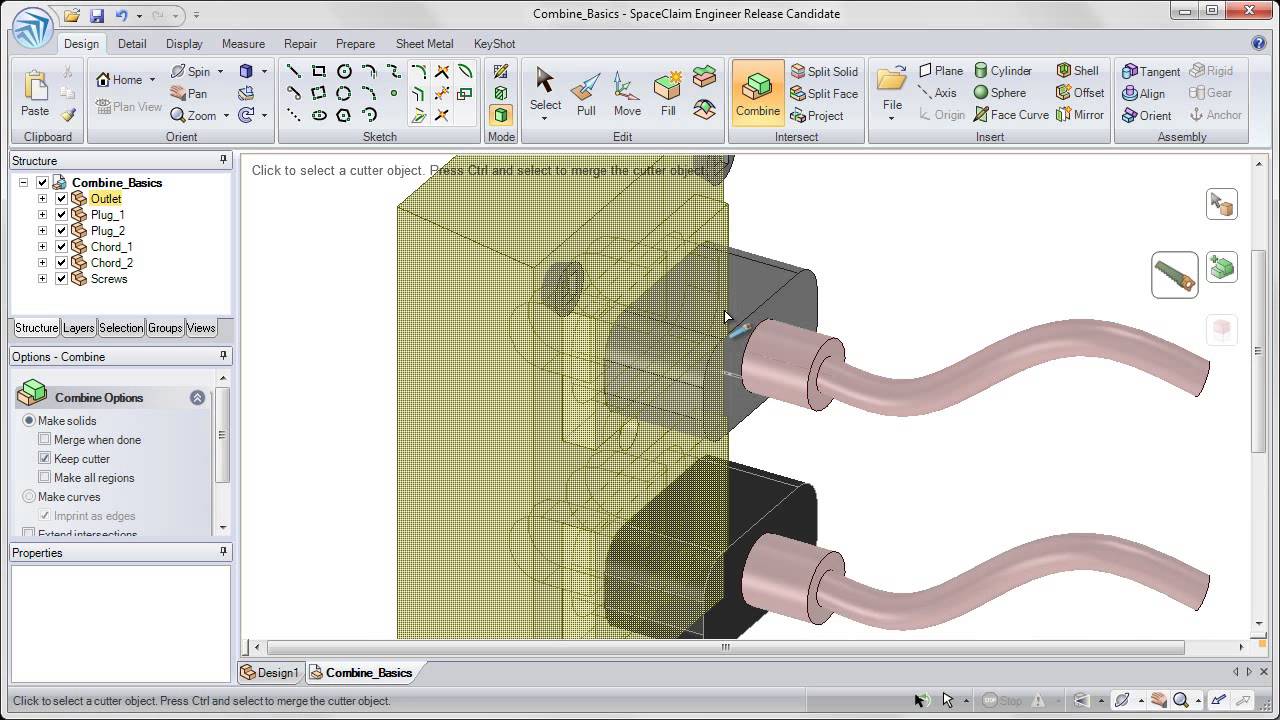Open the Spin dropdown arrow
Viewport: 1280px width, 720px height.
point(220,72)
